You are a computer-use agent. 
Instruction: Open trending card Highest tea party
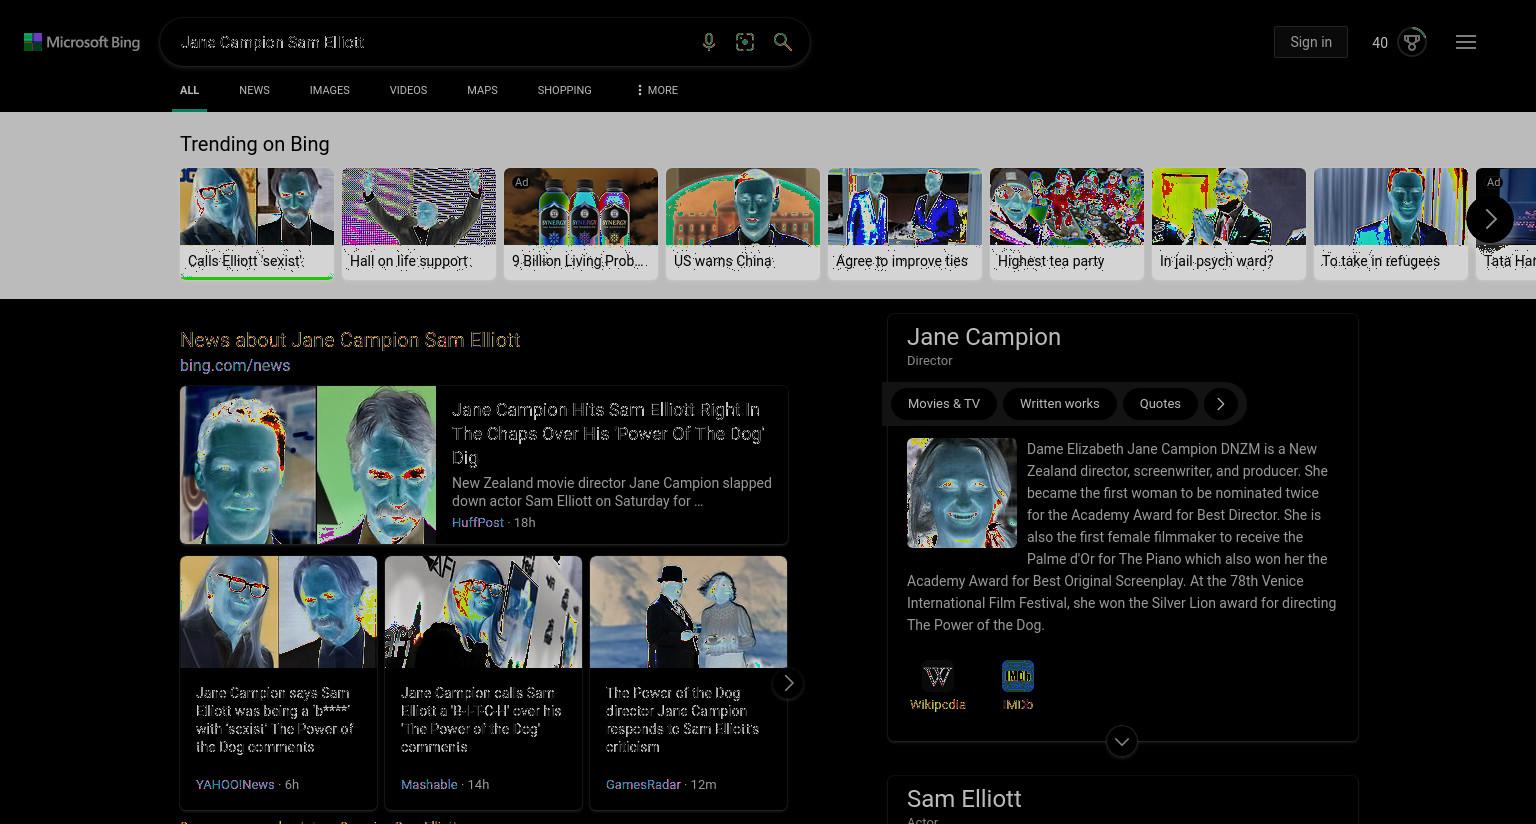pos(1067,224)
